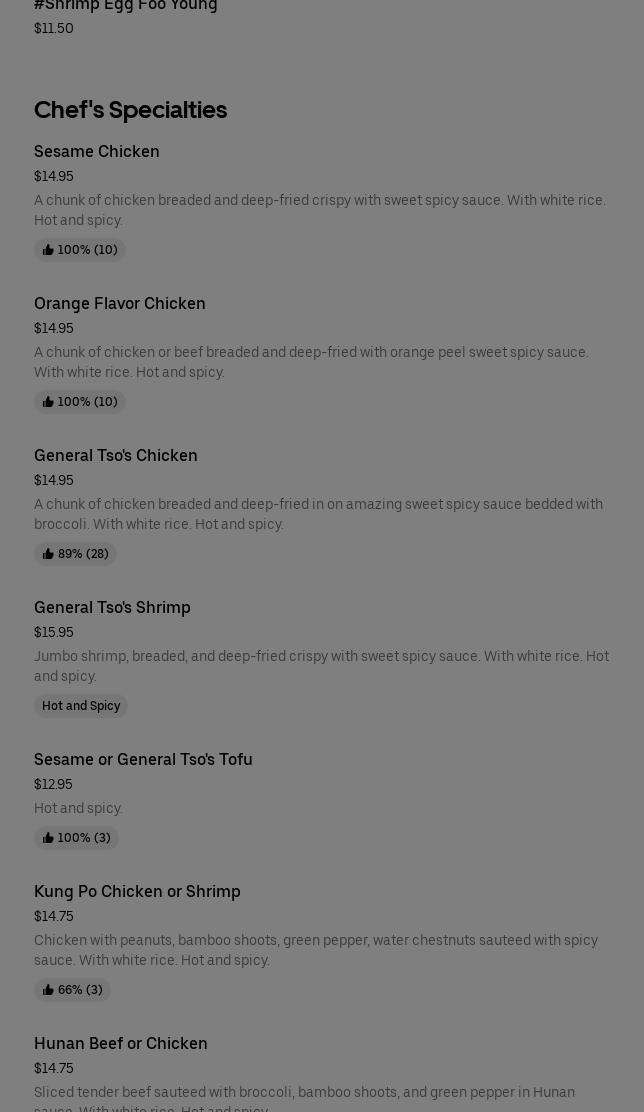Click thumbs-up icon under General Tso's Chicken
The image size is (644, 1112).
pos(48,554)
